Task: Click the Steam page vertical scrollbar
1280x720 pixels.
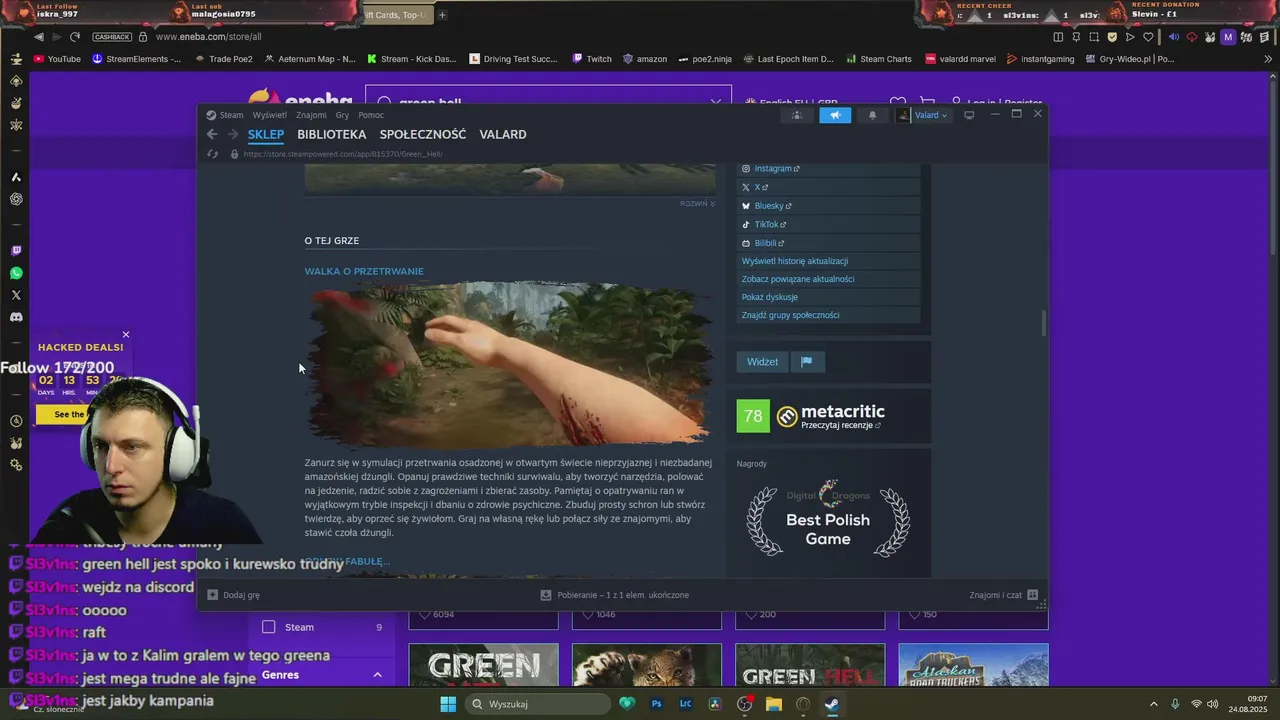Action: pyautogui.click(x=1043, y=324)
